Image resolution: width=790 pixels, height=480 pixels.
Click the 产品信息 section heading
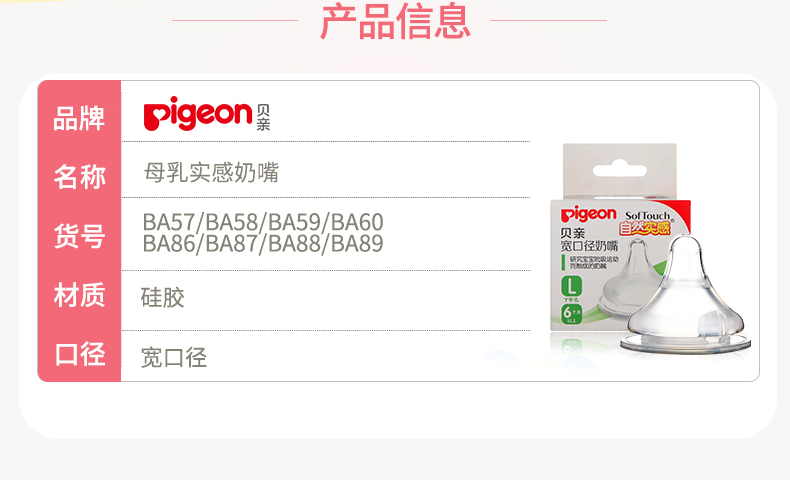coord(396,21)
